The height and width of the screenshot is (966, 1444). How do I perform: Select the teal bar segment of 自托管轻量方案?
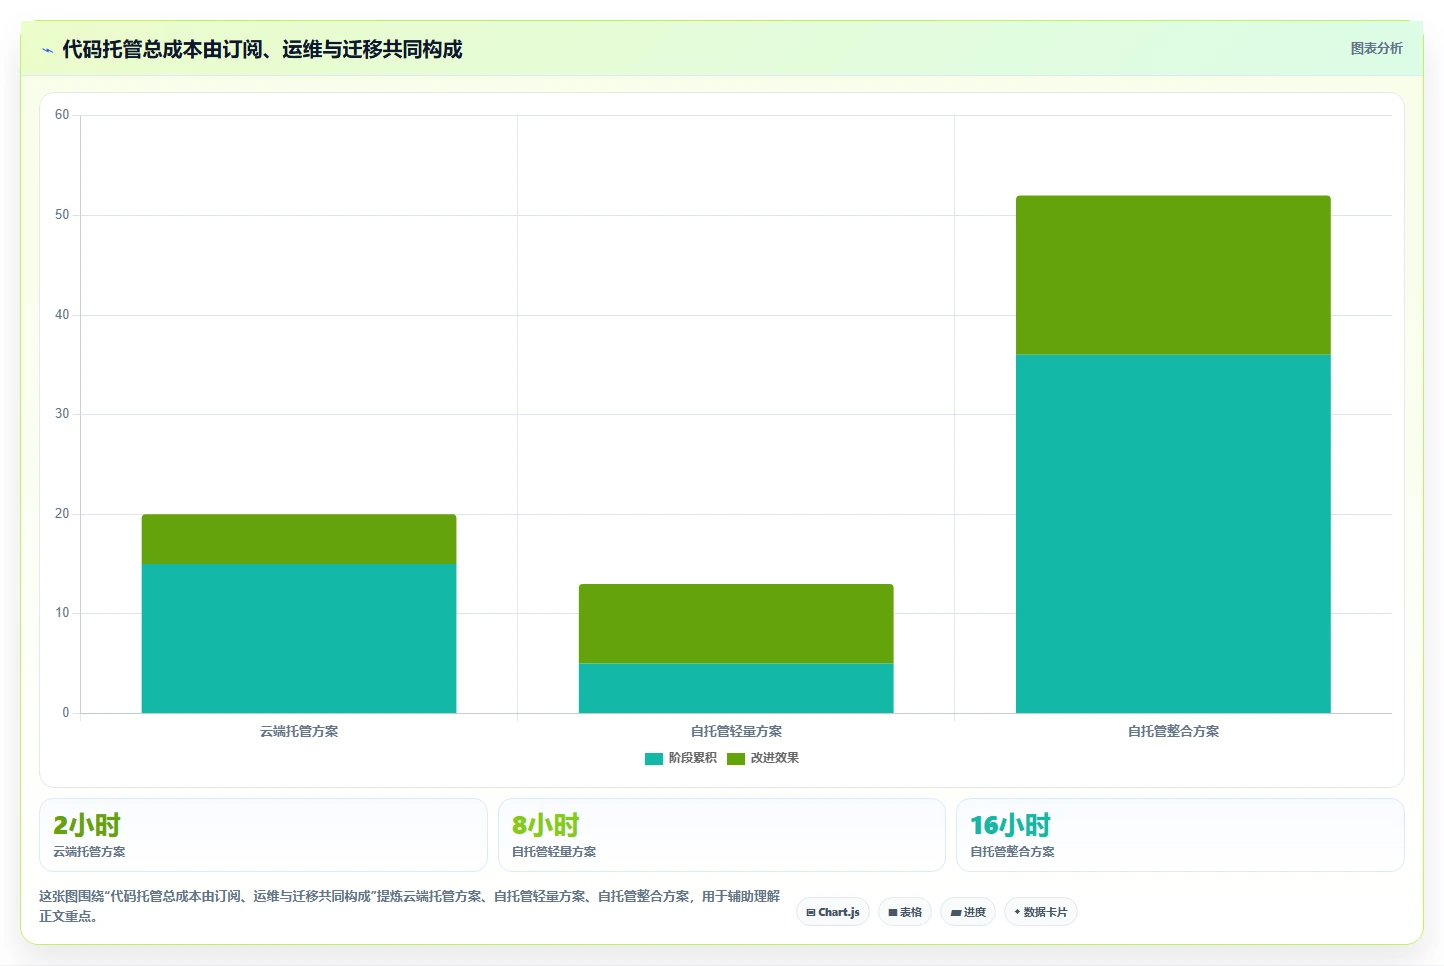[736, 688]
